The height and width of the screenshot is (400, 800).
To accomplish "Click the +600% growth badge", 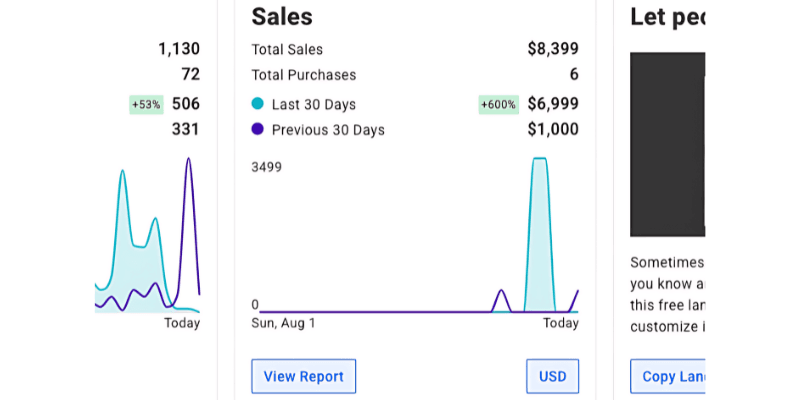I will click(x=498, y=105).
